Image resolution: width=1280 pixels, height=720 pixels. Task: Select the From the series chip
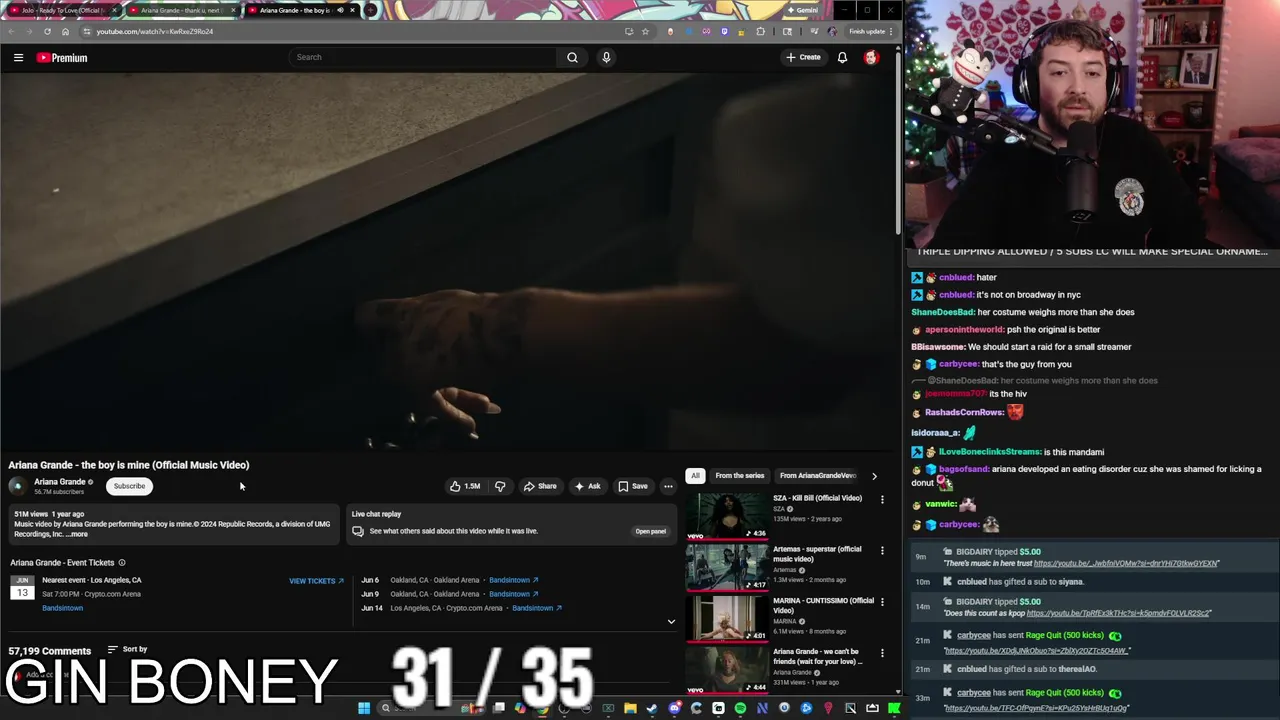point(739,475)
